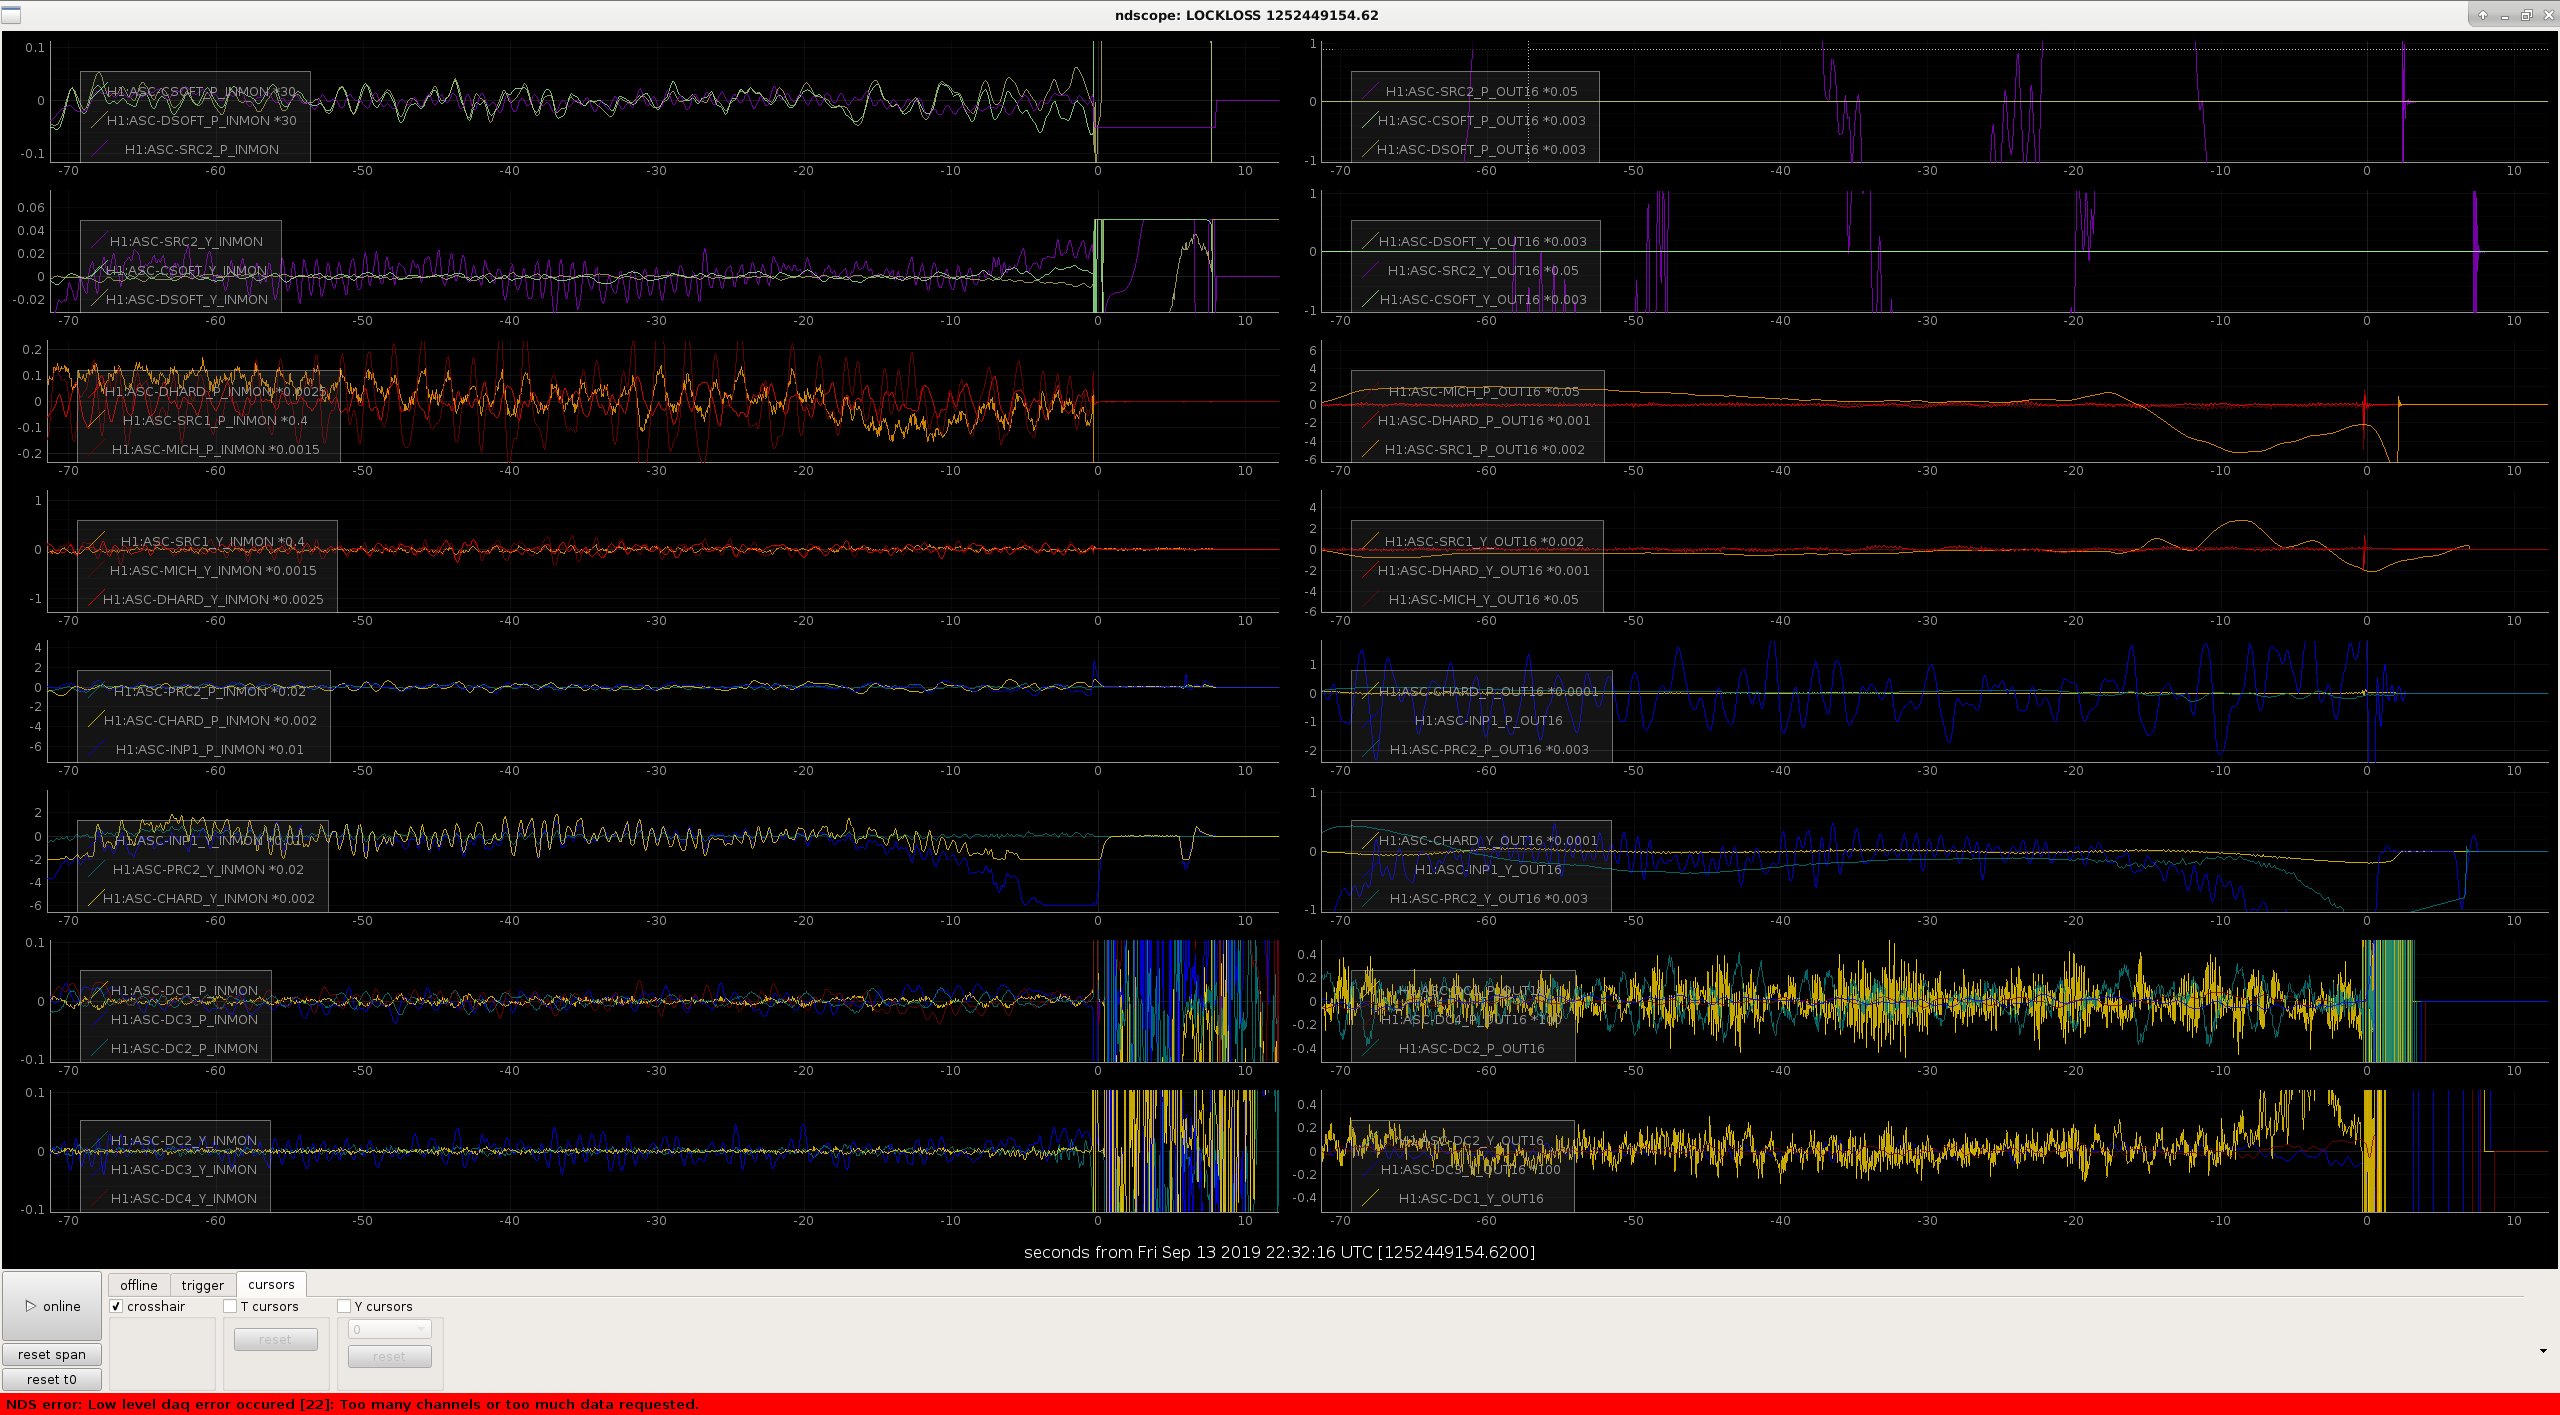Screen dimensions: 2560x1415
Task: Click the restore window icon in title bar
Action: [2526, 15]
